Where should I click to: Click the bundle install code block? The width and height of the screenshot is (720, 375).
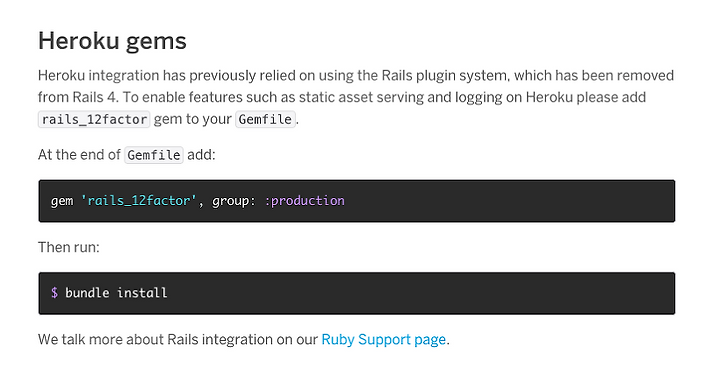tap(357, 293)
